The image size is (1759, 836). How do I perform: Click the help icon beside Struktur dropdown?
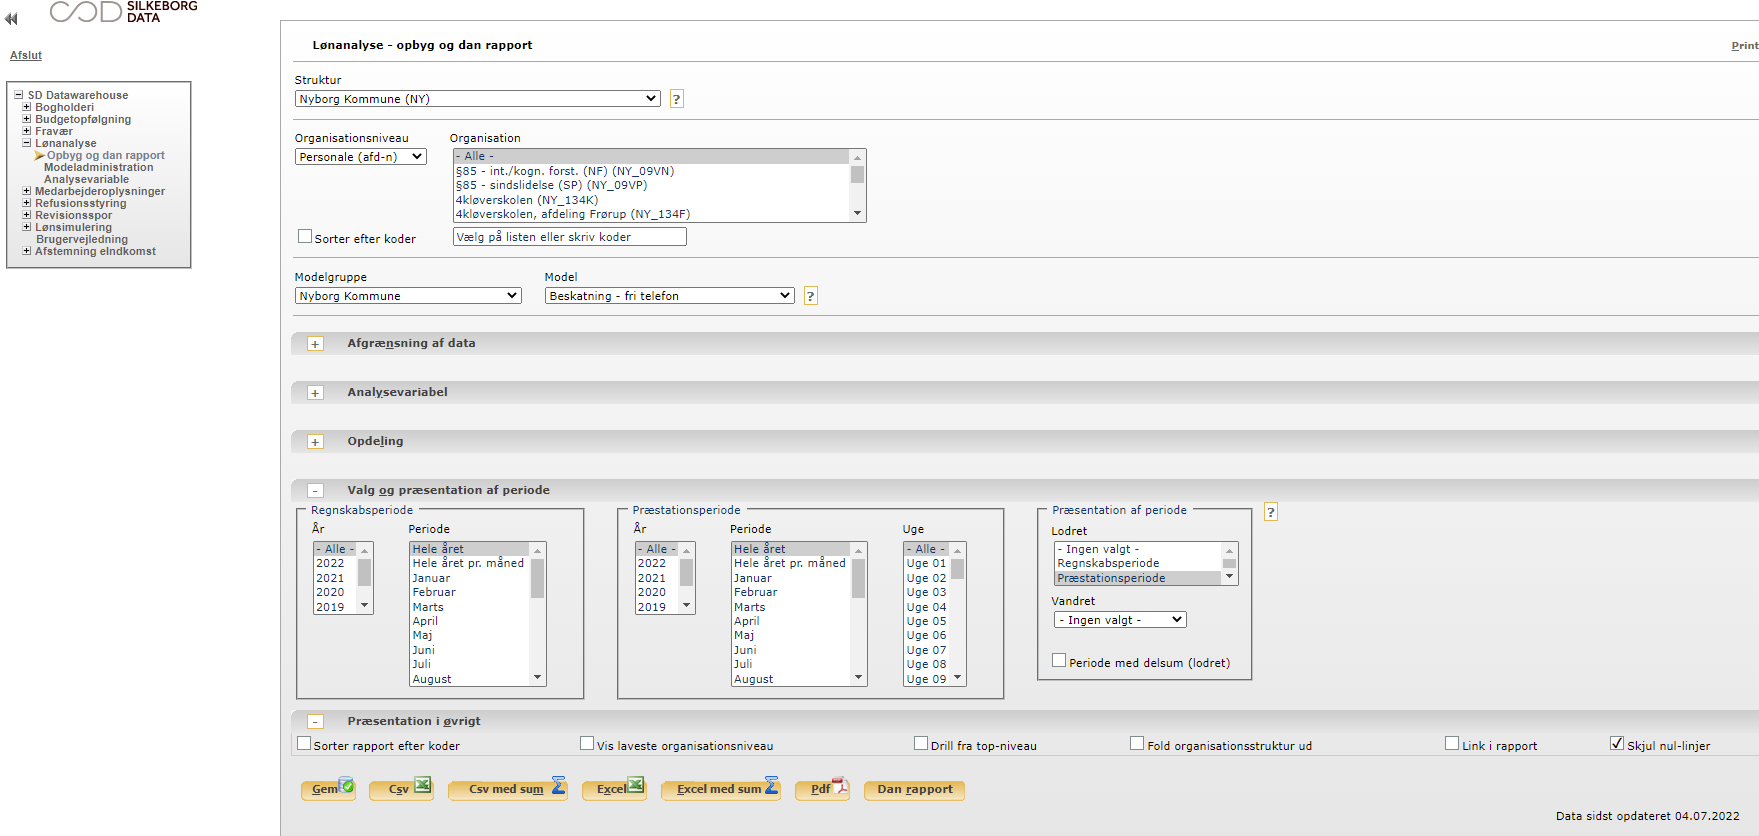click(x=676, y=99)
